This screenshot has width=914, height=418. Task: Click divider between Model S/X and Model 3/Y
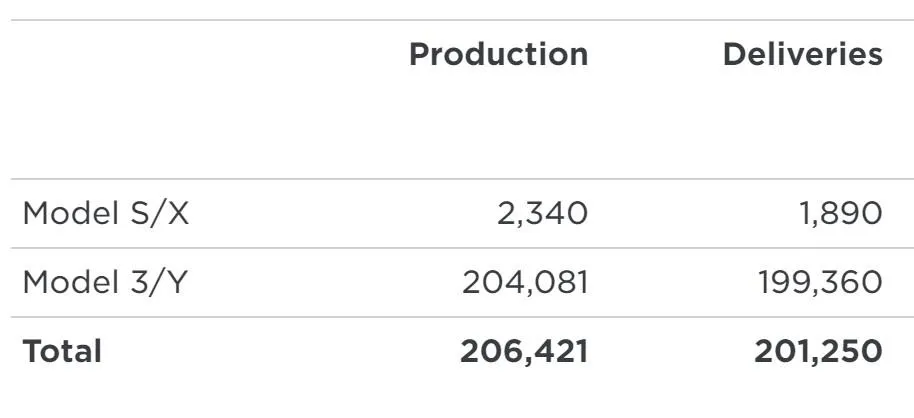coord(460,248)
